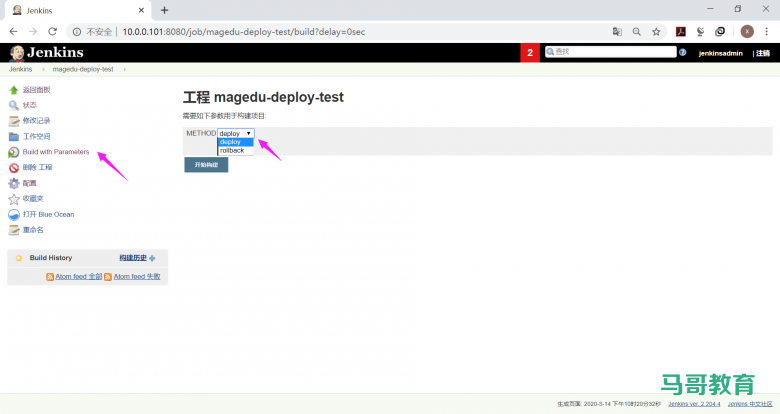Image resolution: width=780 pixels, height=414 pixels.
Task: Select deploy option in METHOD list
Action: pos(236,142)
